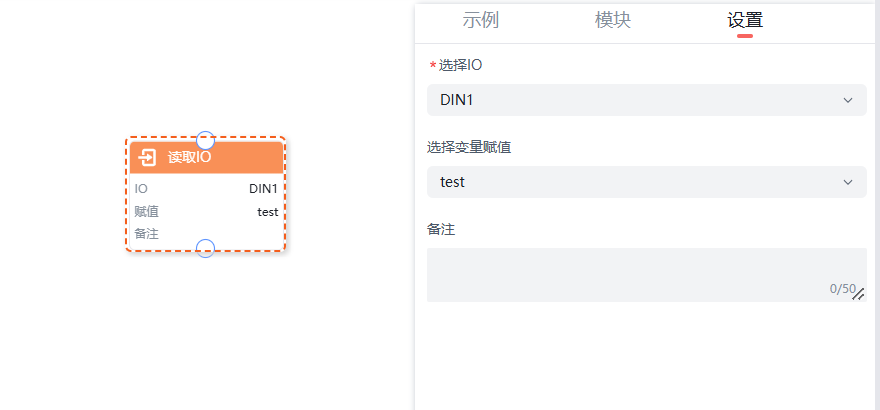880x410 pixels.
Task: Click the top connector circle on 读取IO node
Action: (x=205, y=140)
